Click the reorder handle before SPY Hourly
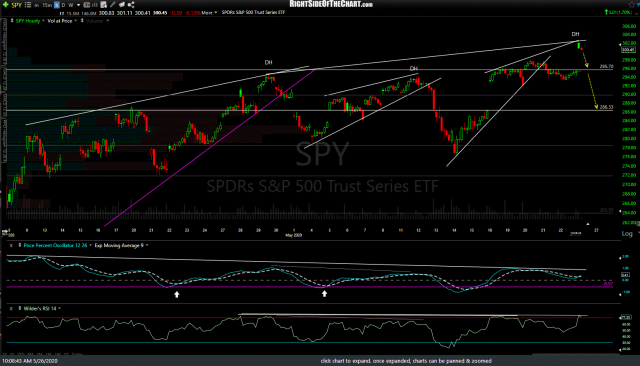 coord(12,21)
